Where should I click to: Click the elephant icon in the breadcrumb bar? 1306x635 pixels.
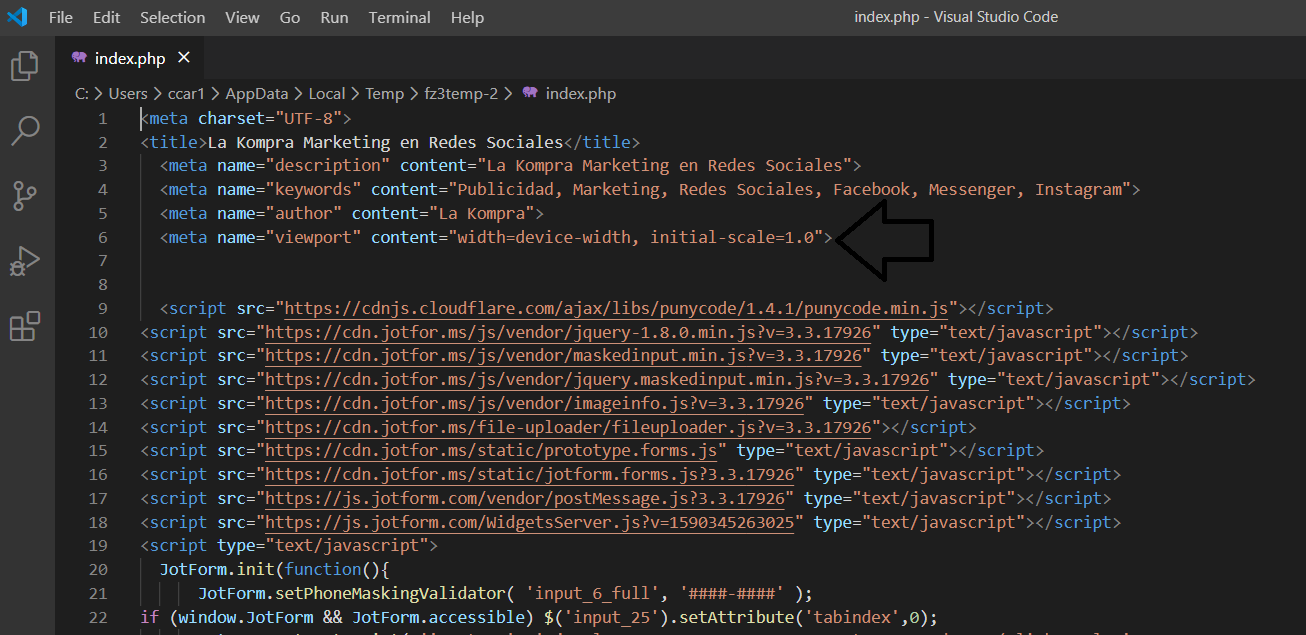pyautogui.click(x=530, y=93)
